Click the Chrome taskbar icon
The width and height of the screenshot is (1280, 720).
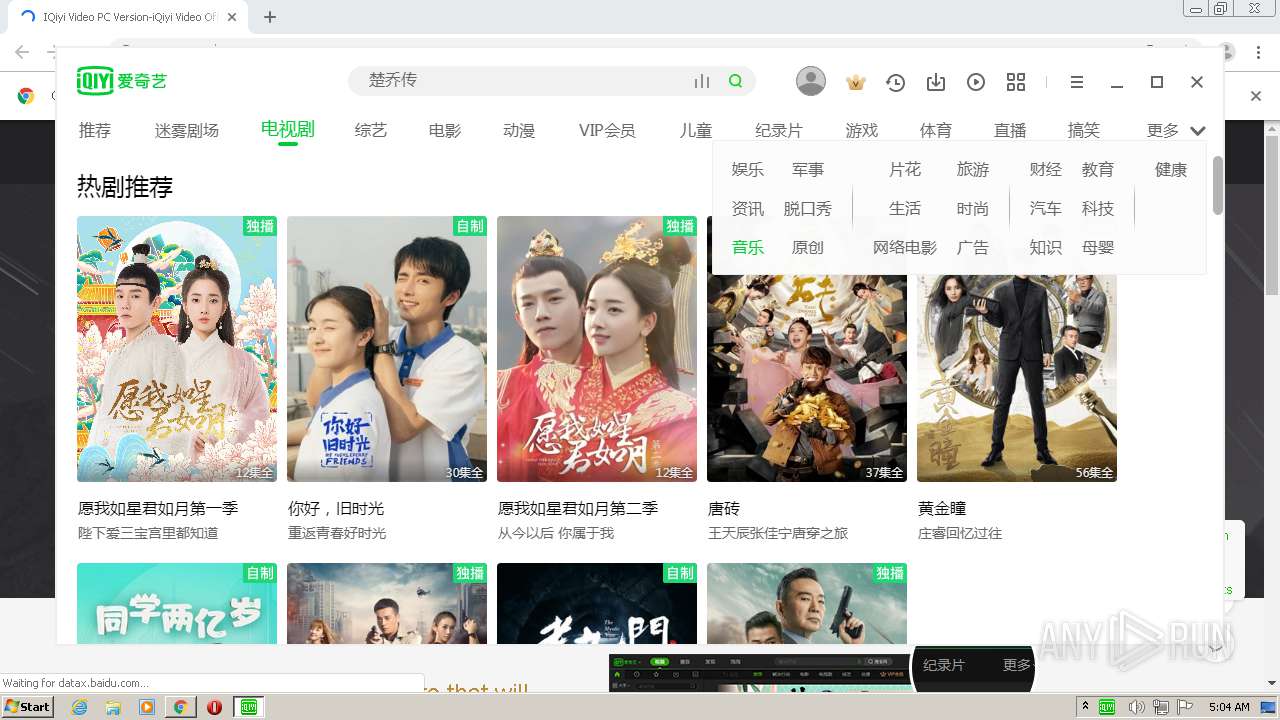[180, 707]
